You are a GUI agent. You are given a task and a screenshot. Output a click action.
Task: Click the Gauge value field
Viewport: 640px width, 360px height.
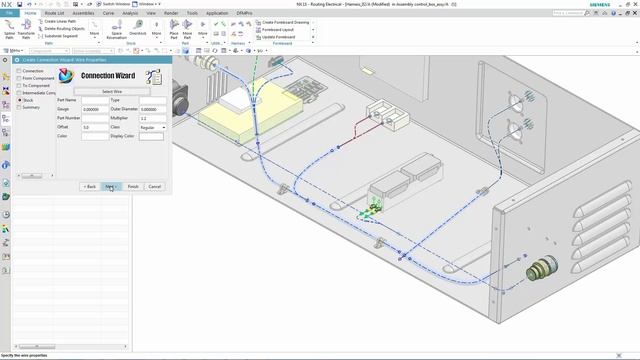[95, 110]
